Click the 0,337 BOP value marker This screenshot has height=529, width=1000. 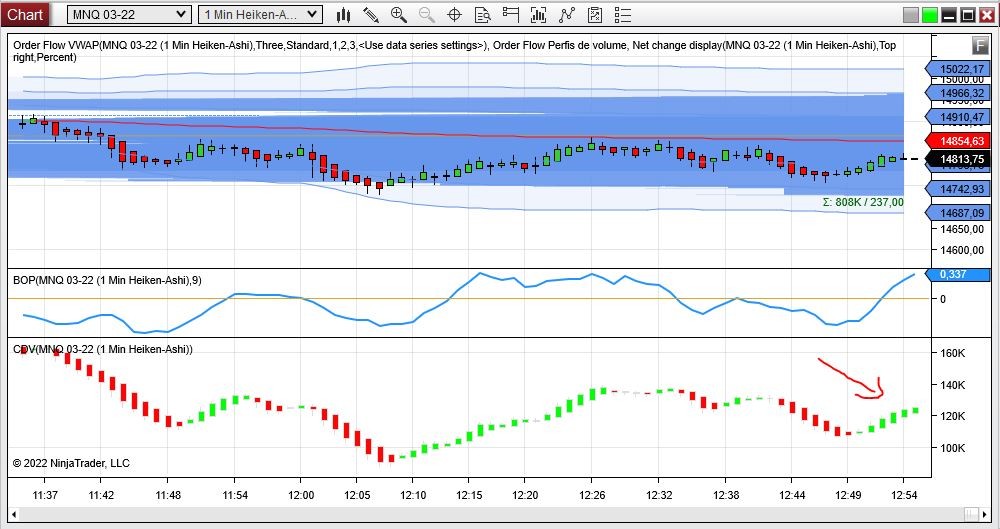[958, 274]
